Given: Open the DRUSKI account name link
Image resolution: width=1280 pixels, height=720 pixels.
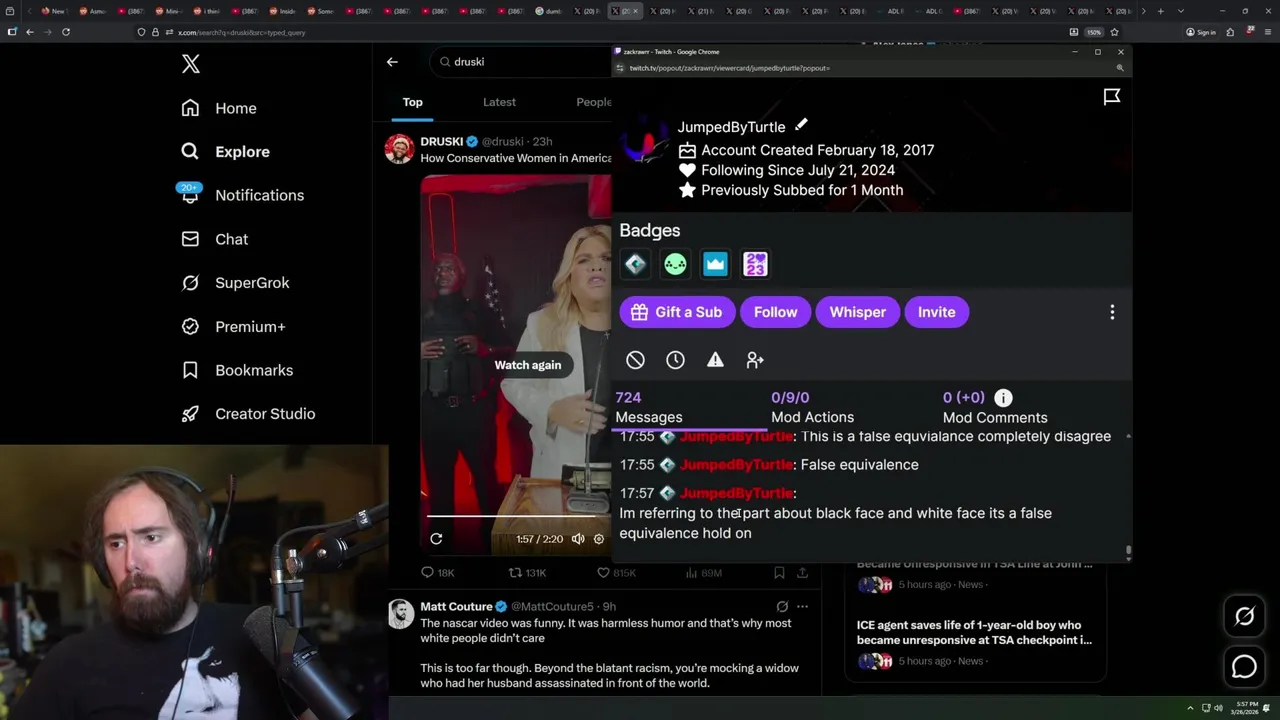Looking at the screenshot, I should tap(442, 142).
